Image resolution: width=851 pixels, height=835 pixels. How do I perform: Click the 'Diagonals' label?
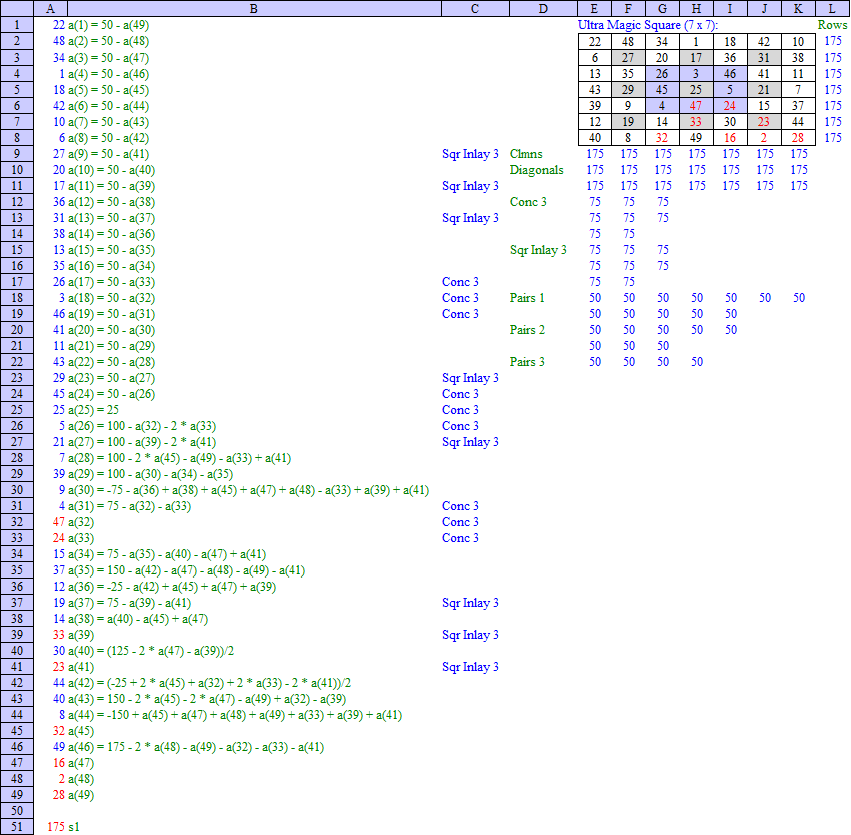[x=536, y=170]
